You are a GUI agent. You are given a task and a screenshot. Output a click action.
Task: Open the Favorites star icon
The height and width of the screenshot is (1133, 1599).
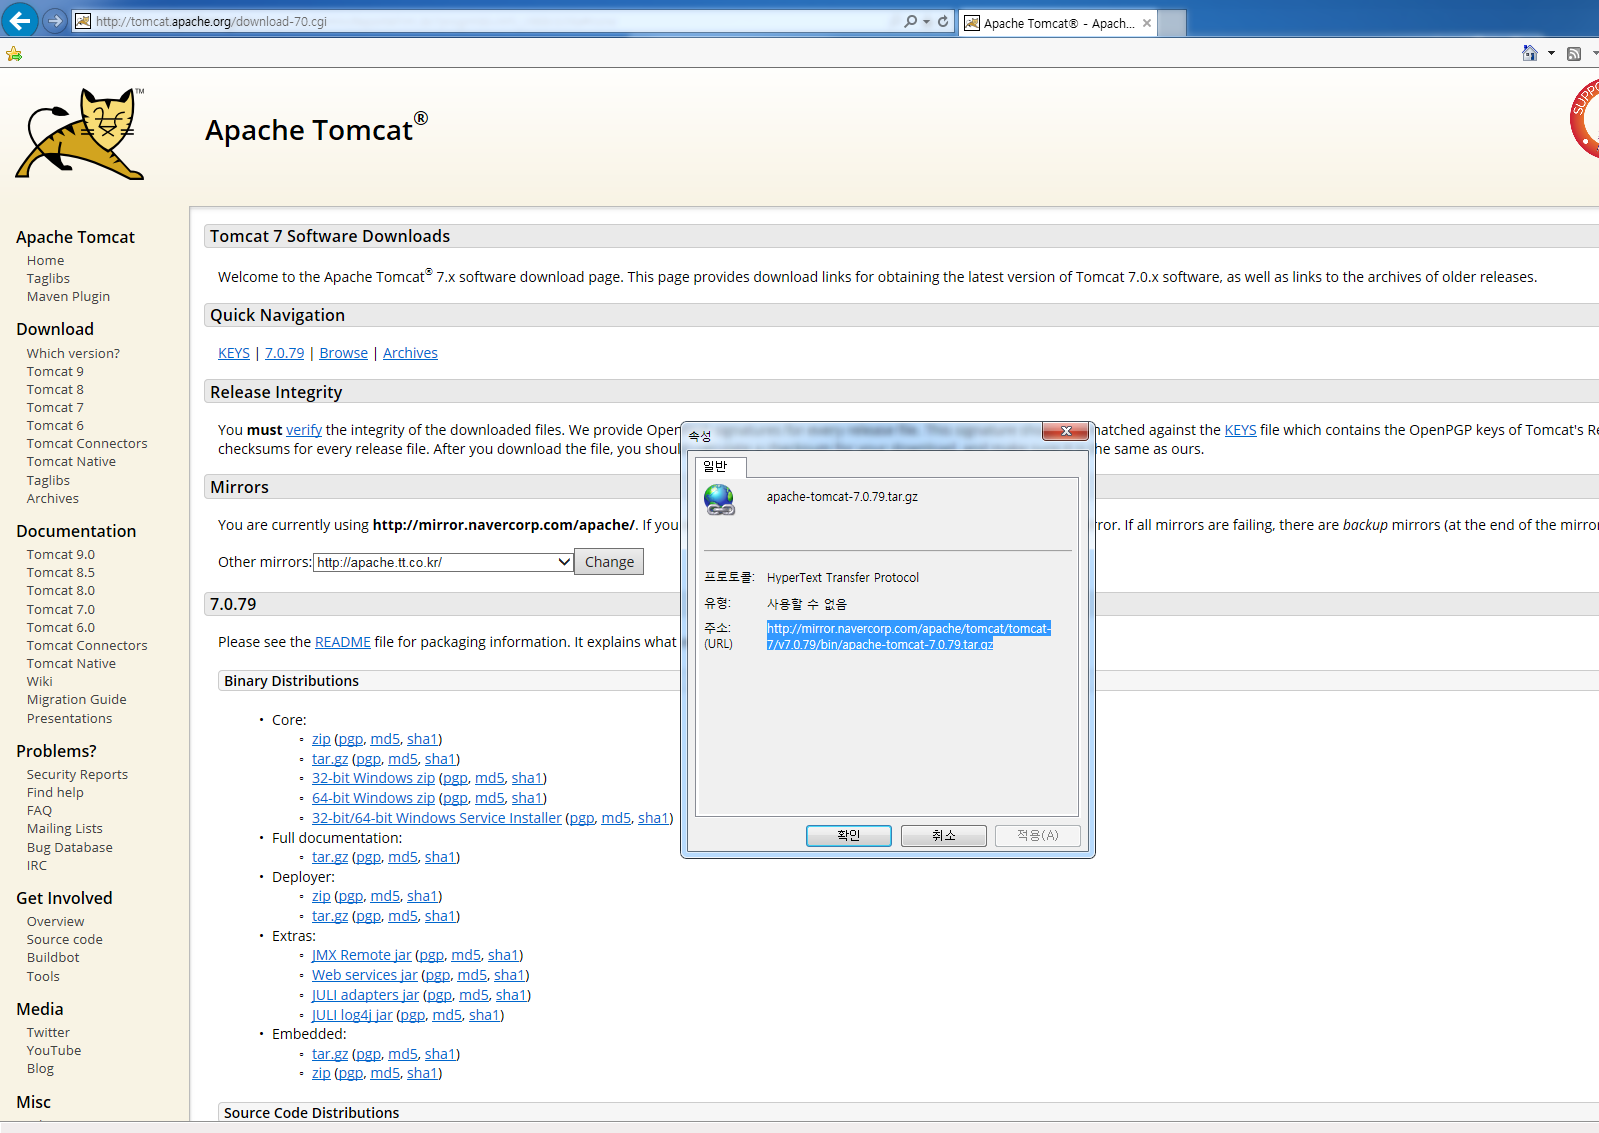[x=14, y=54]
